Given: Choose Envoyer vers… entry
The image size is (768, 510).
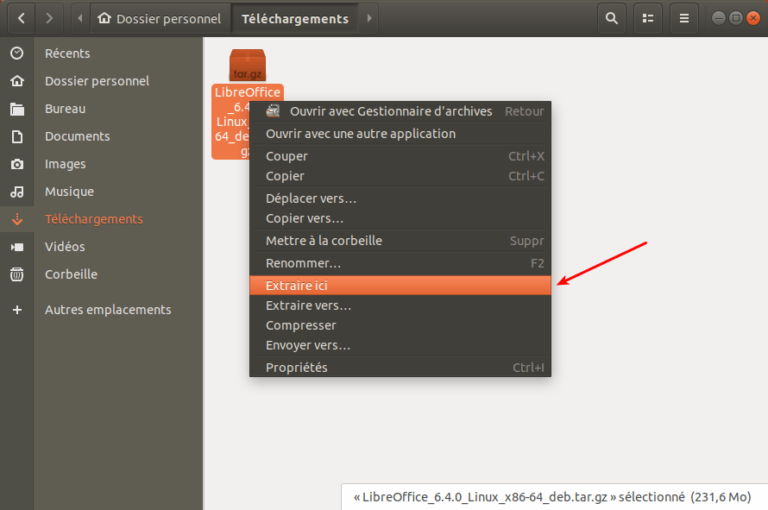Looking at the screenshot, I should 400,345.
